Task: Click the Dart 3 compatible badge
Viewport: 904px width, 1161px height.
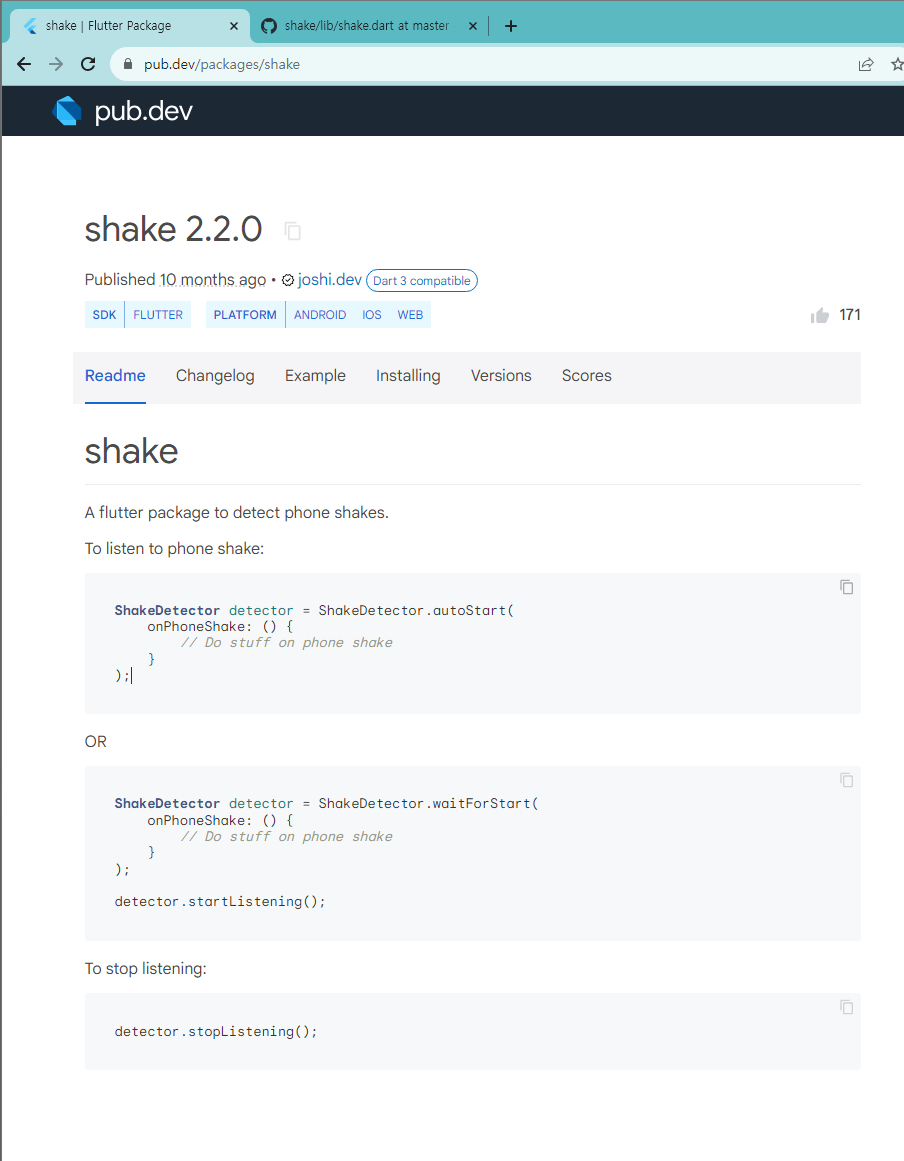Action: 422,281
